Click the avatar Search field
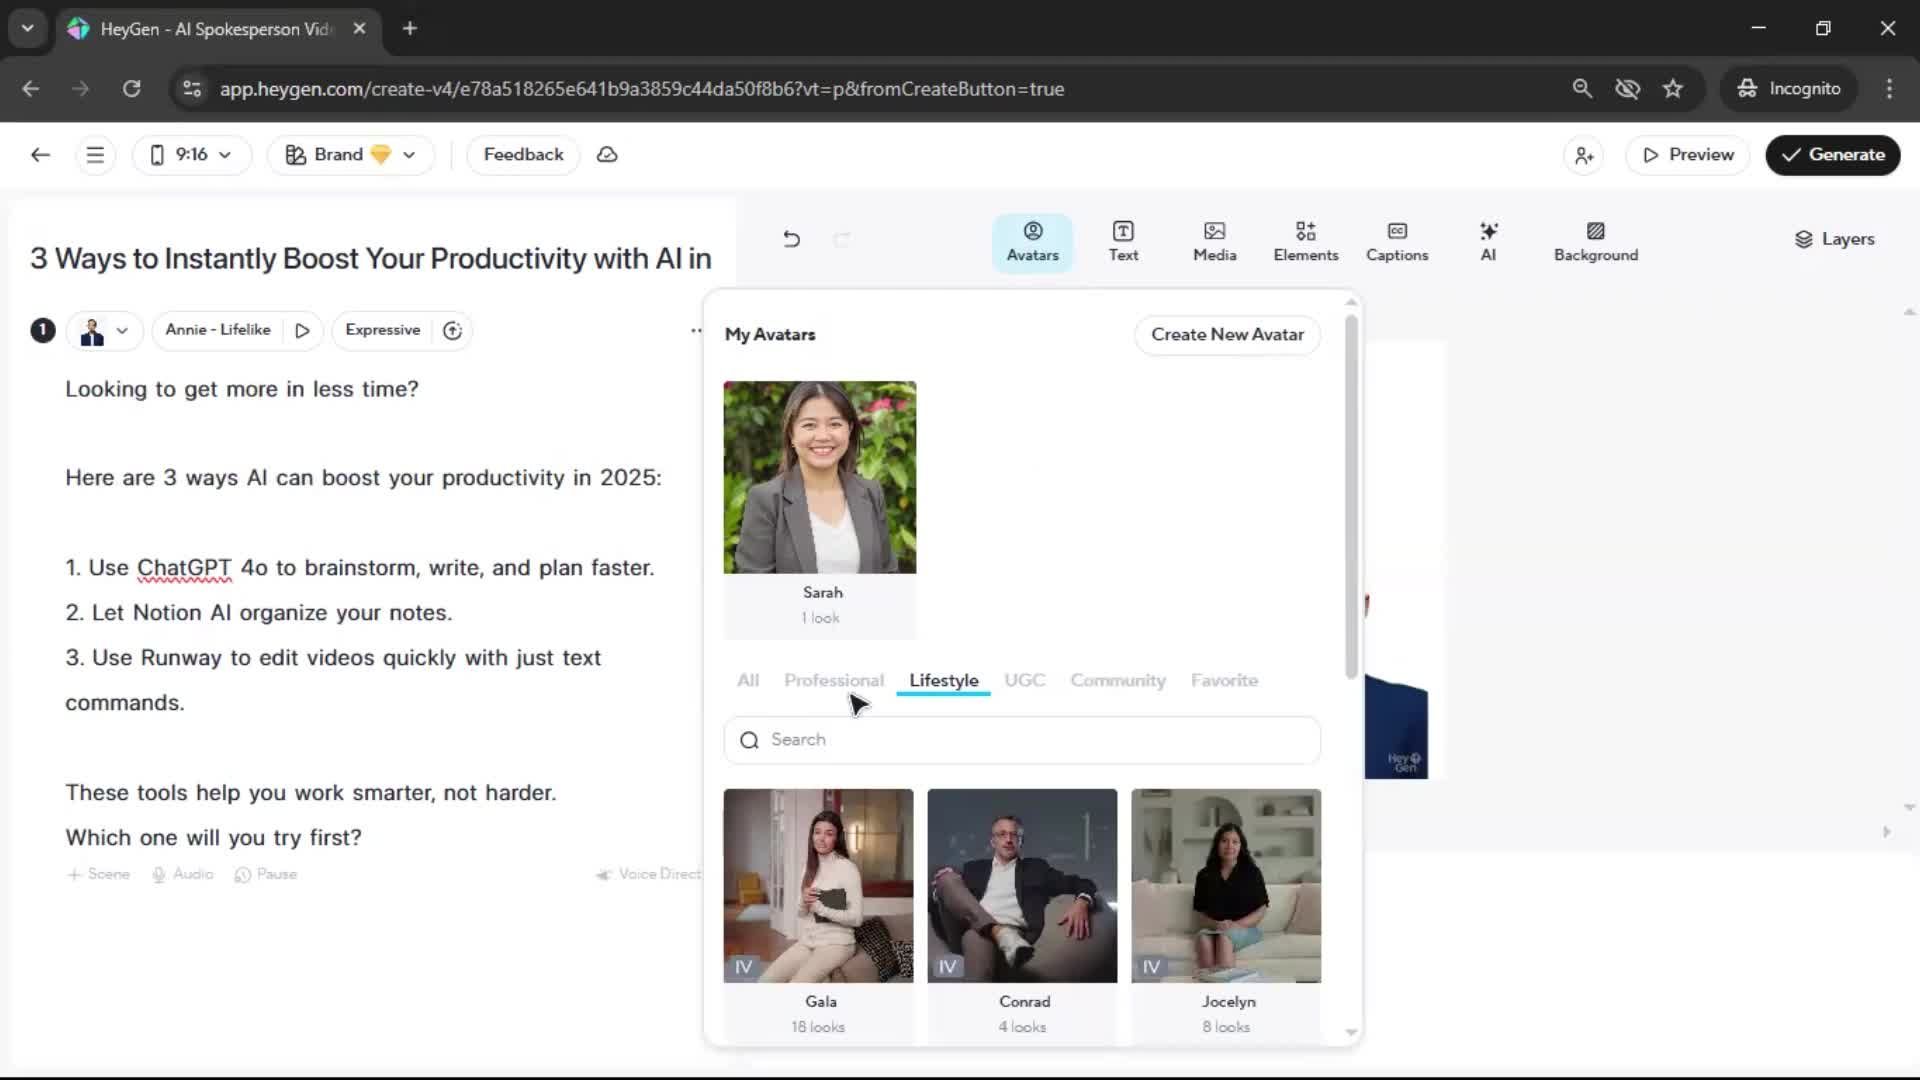The height and width of the screenshot is (1080, 1920). pyautogui.click(x=1022, y=740)
